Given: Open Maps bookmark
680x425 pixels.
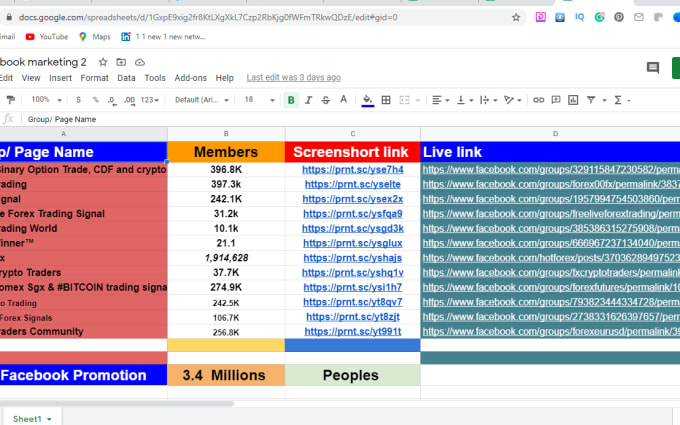Looking at the screenshot, I should pyautogui.click(x=95, y=37).
